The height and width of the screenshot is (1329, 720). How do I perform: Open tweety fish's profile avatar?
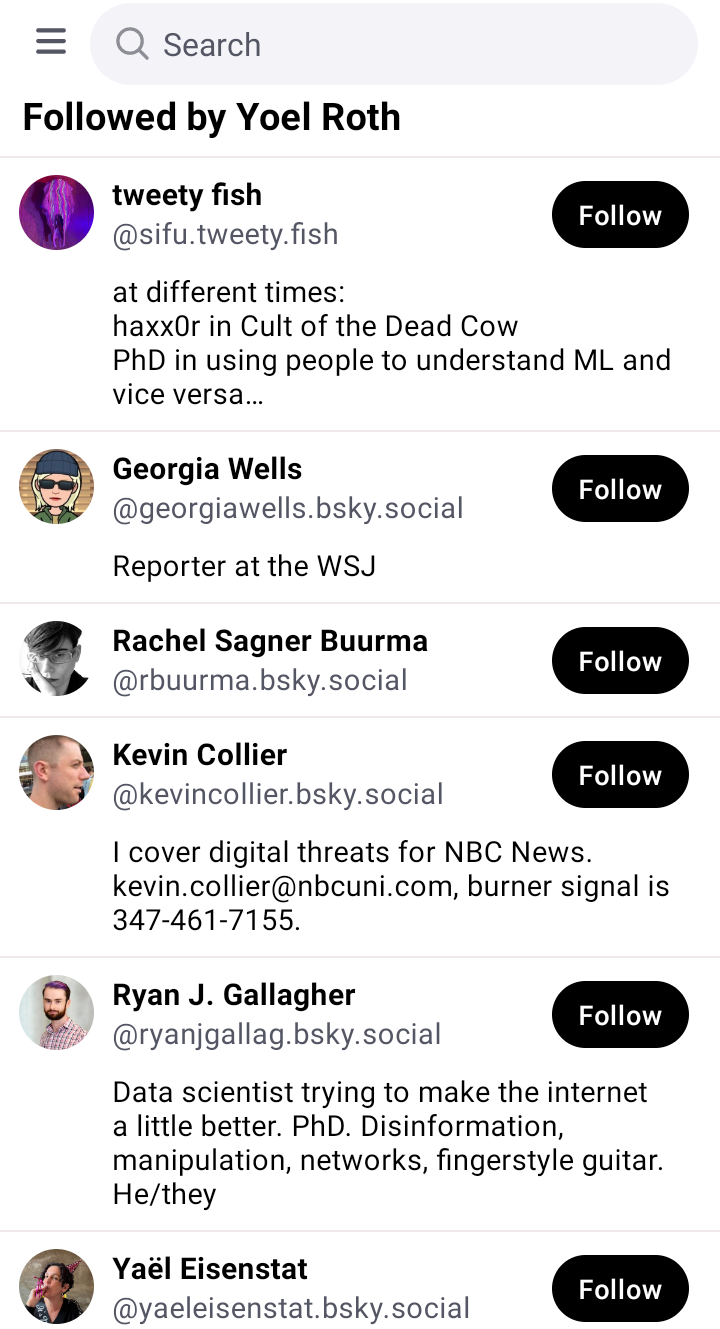[x=57, y=212]
